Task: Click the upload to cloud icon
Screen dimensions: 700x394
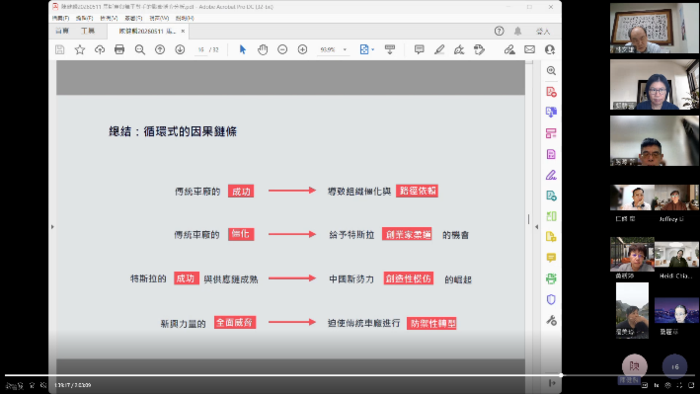Action: [100, 50]
